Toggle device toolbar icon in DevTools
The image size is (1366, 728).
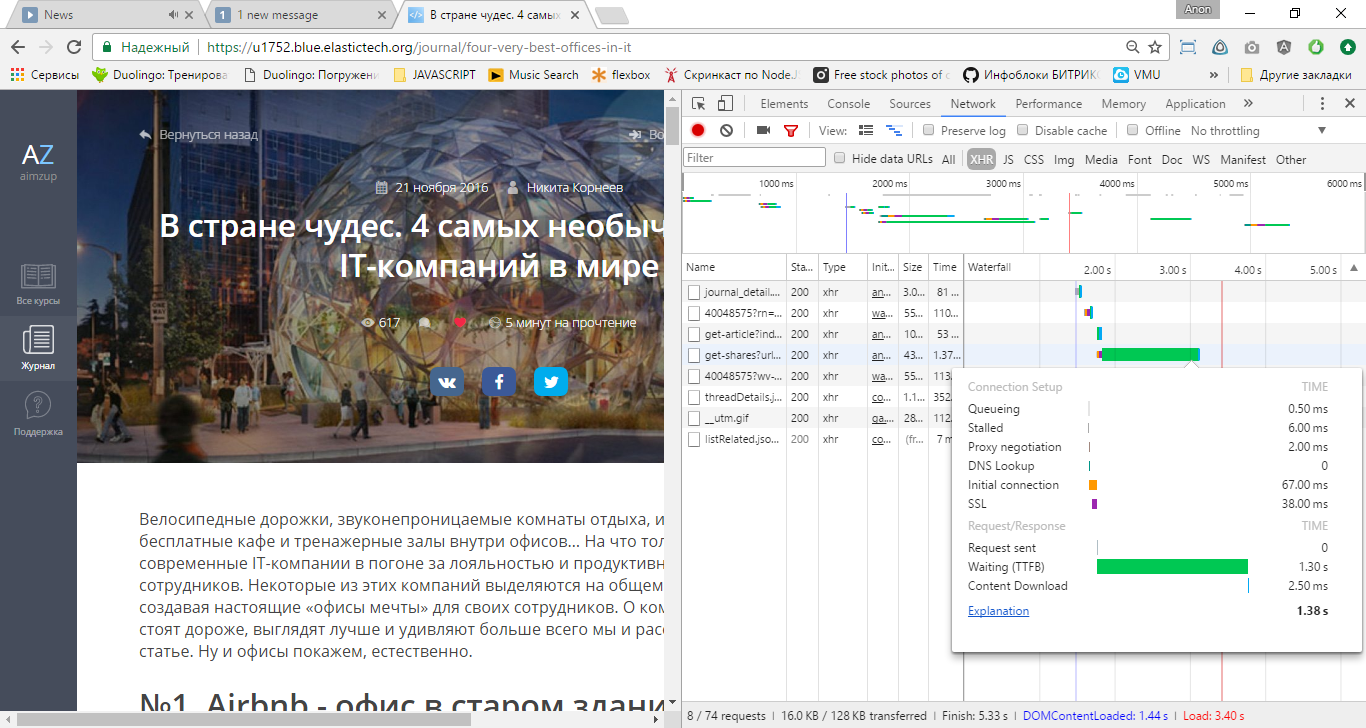tap(725, 103)
